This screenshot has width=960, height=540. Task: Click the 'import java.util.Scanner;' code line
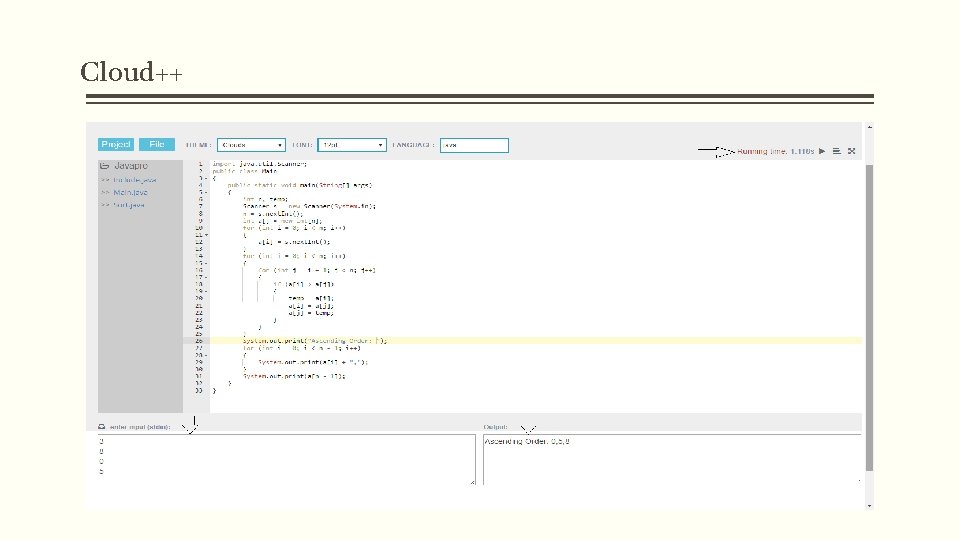(x=260, y=163)
